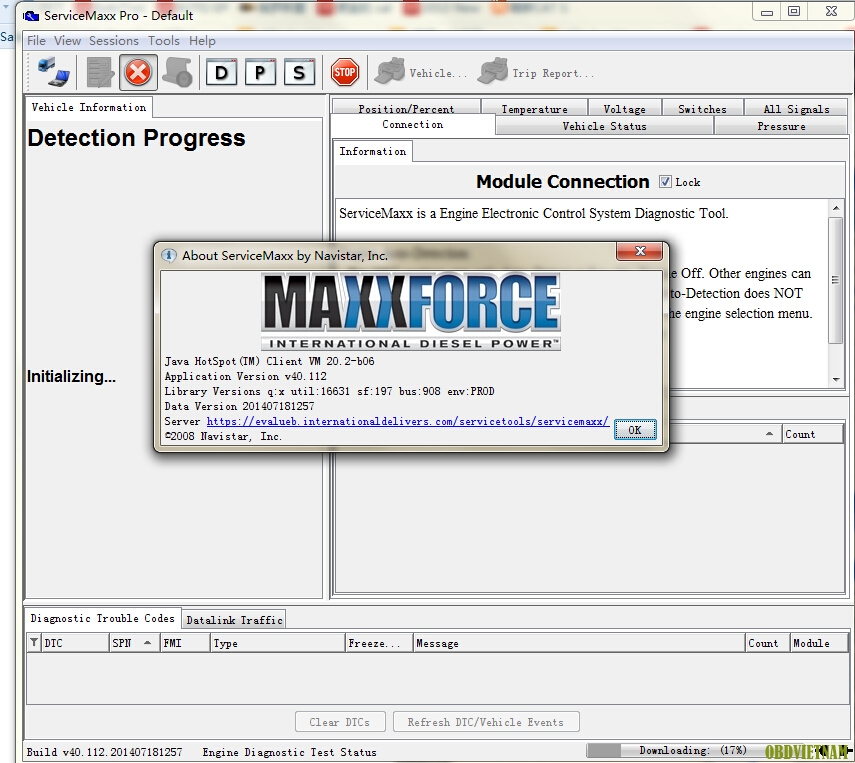Open the Sessions menu

click(x=113, y=41)
